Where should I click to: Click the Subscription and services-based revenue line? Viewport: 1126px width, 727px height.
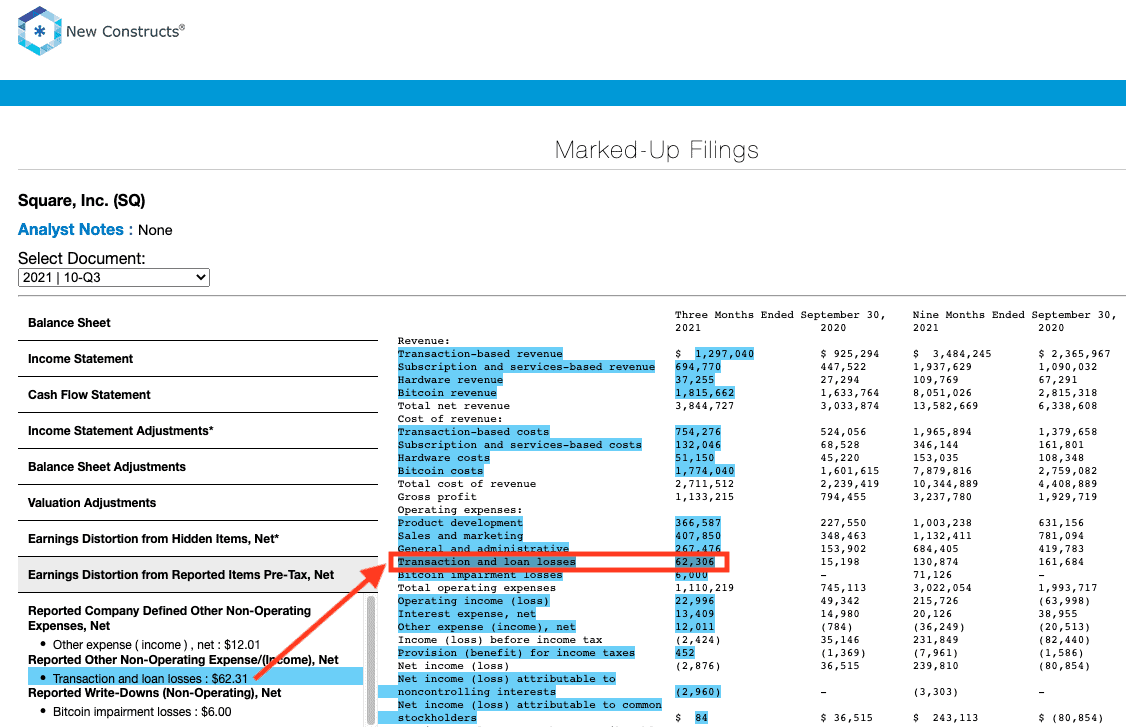526,366
